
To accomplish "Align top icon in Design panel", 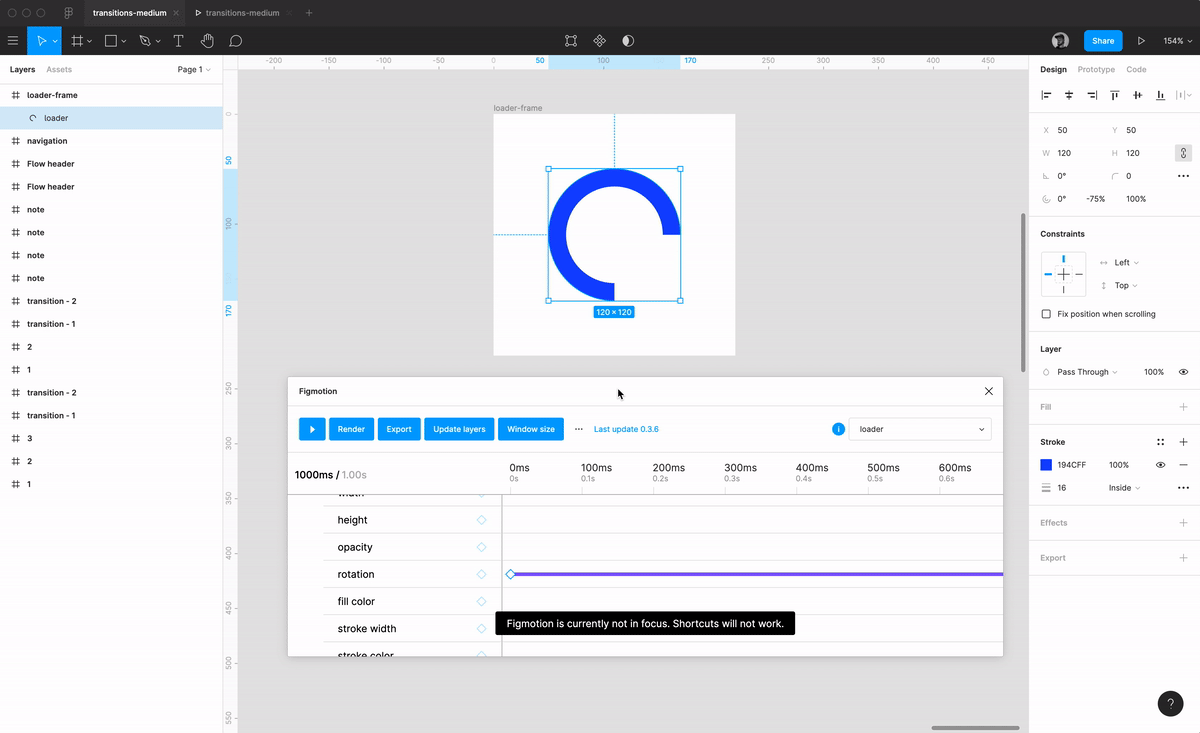I will coord(1115,95).
